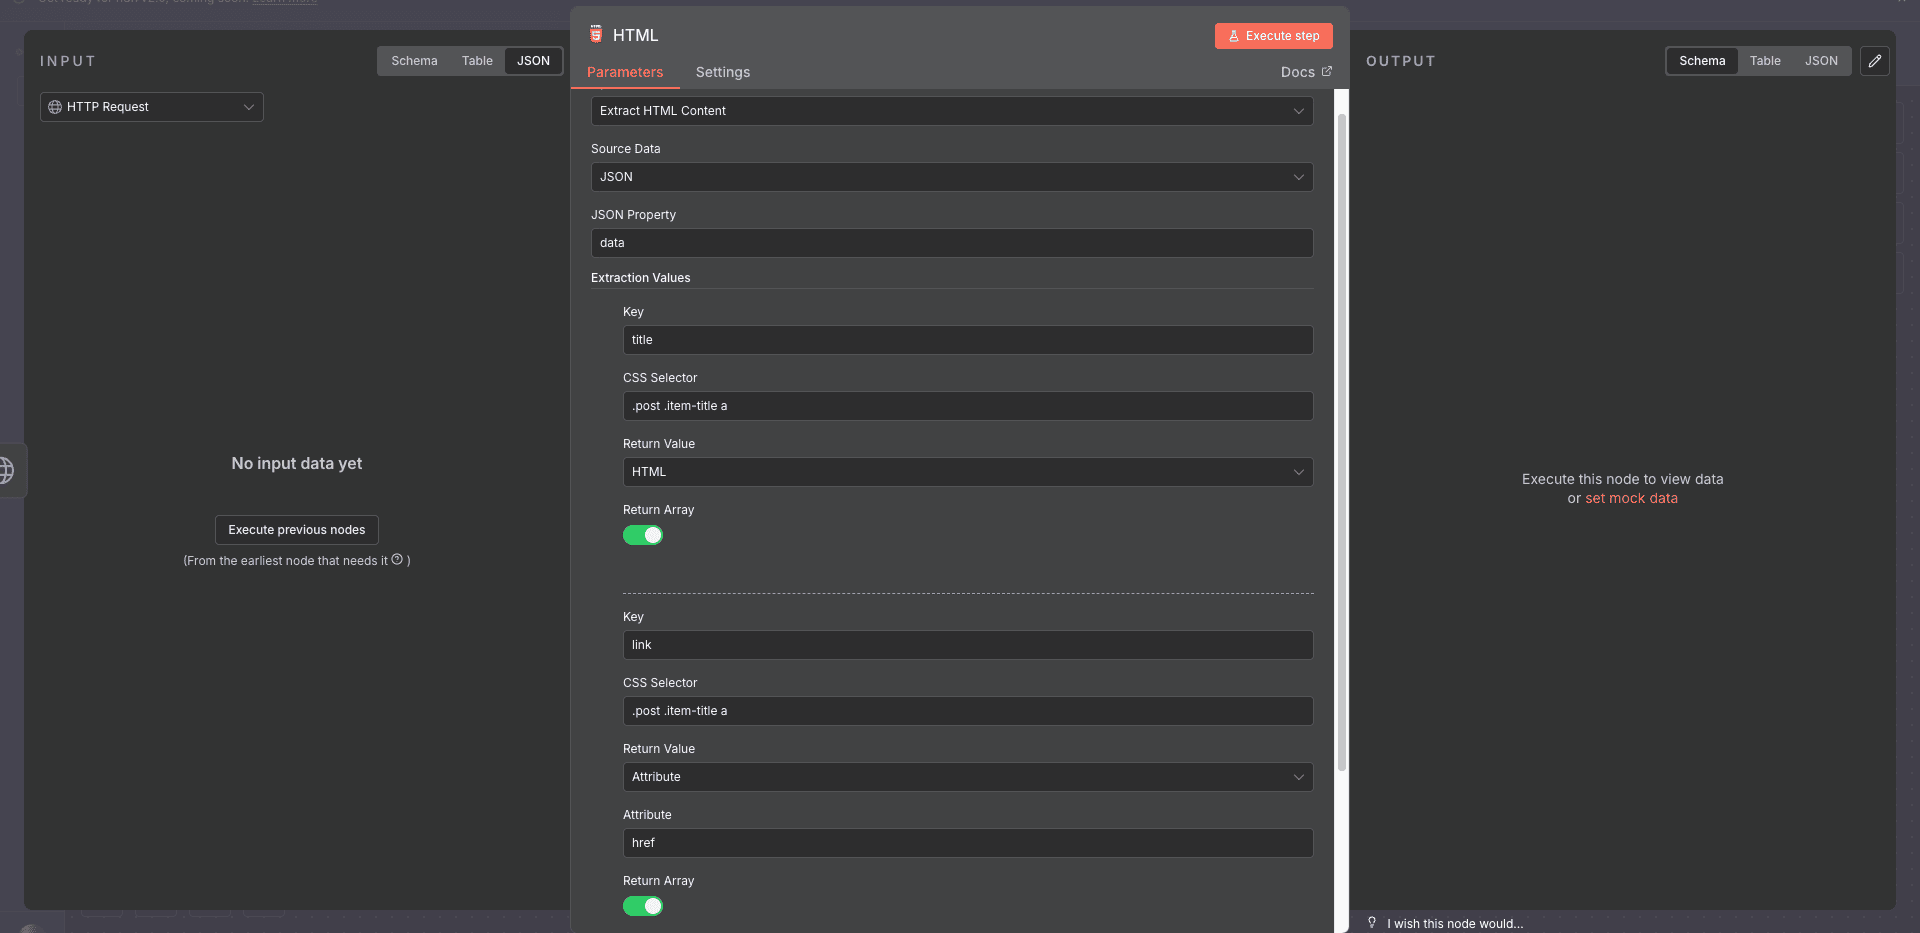Click the help icon next to earliest node hint

pyautogui.click(x=397, y=560)
